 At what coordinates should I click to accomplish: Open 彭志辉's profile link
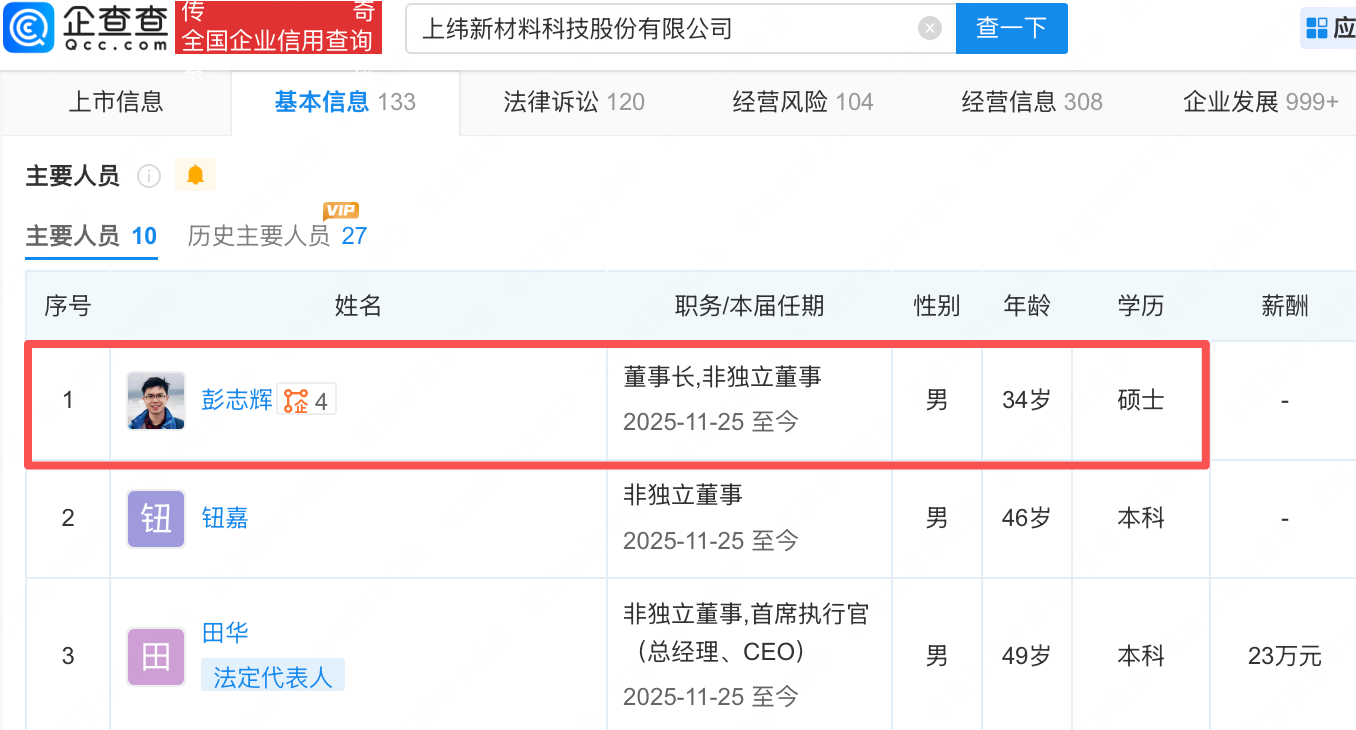pyautogui.click(x=237, y=401)
